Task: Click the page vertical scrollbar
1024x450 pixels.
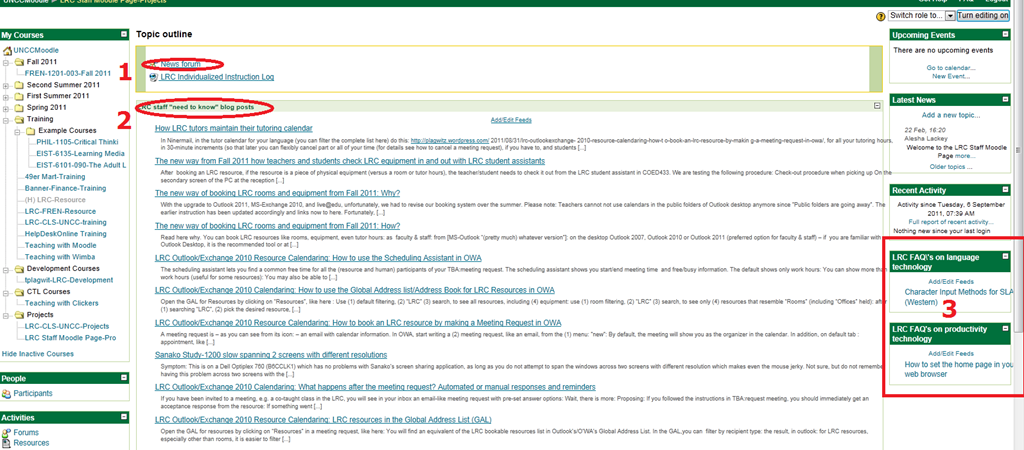Action: 1019,200
